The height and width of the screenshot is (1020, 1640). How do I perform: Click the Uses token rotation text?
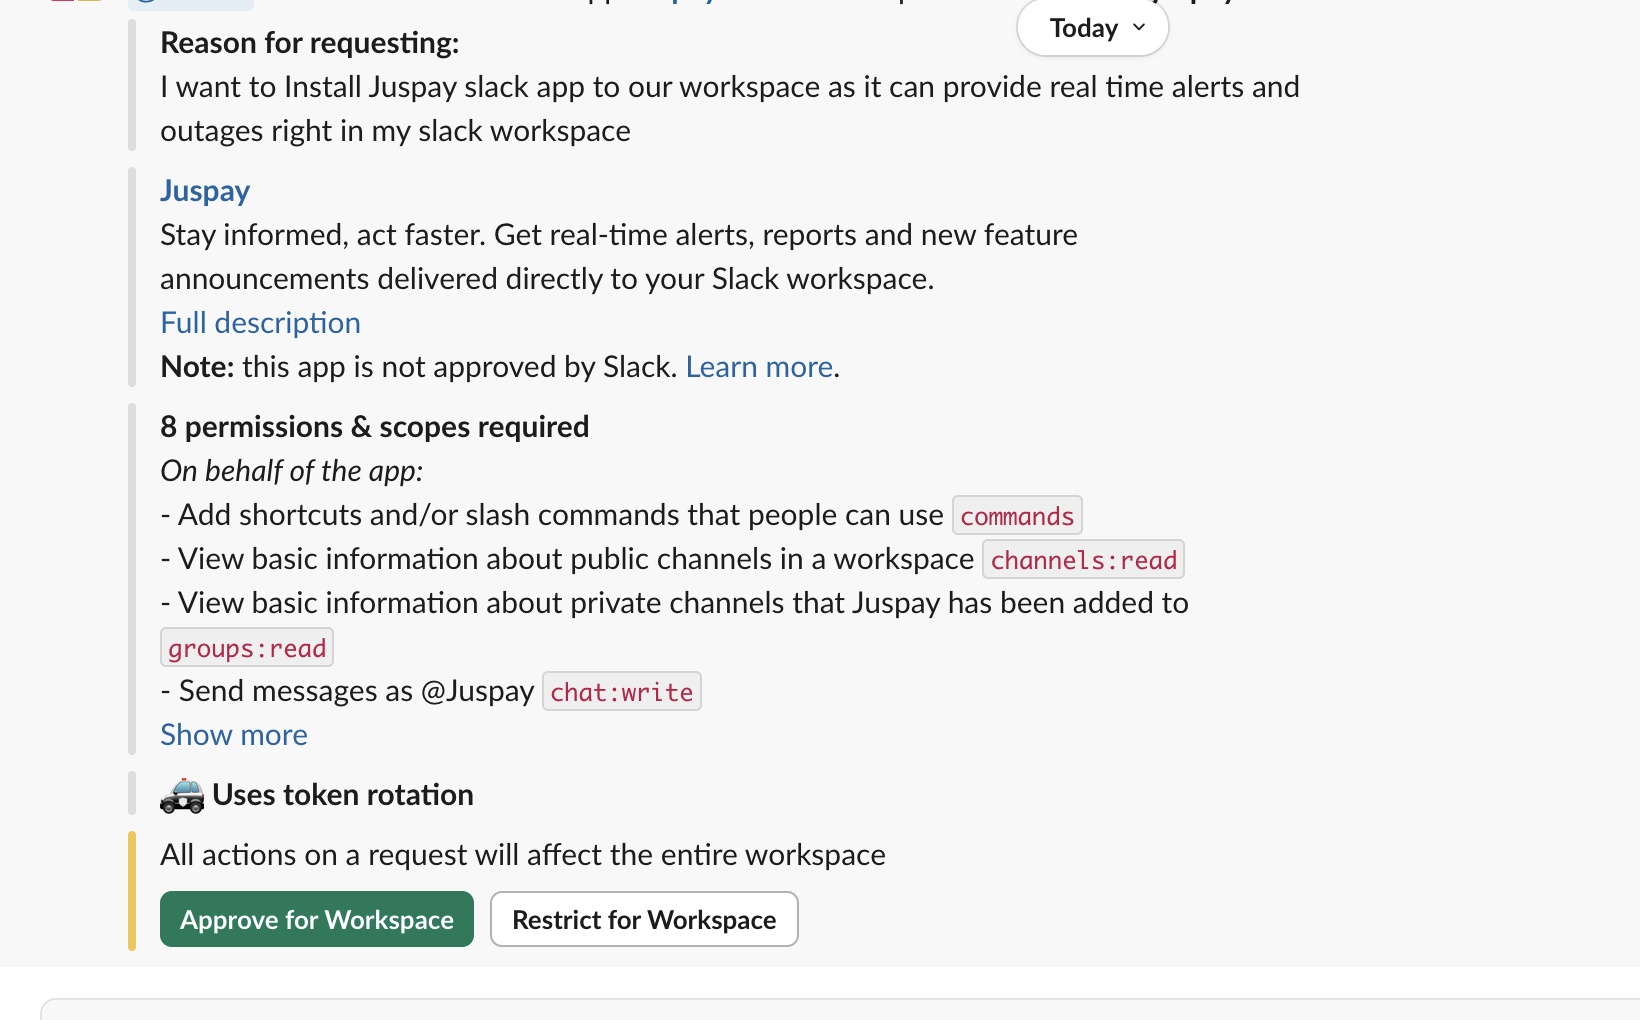pos(342,795)
